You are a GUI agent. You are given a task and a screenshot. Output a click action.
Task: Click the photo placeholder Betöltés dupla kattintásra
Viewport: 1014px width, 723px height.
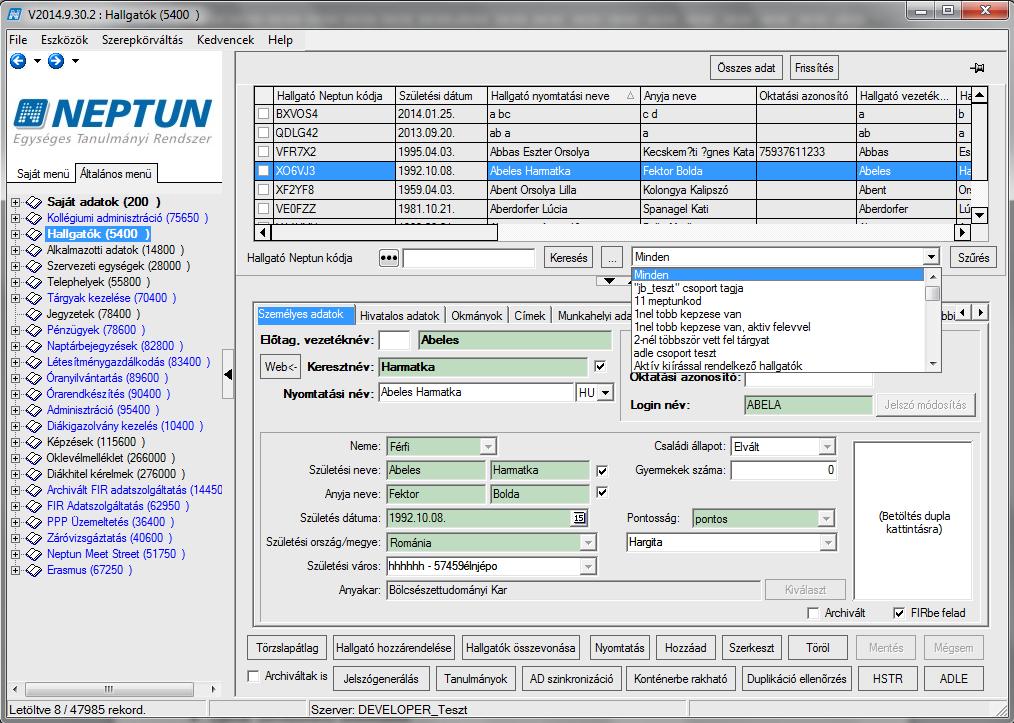point(913,521)
